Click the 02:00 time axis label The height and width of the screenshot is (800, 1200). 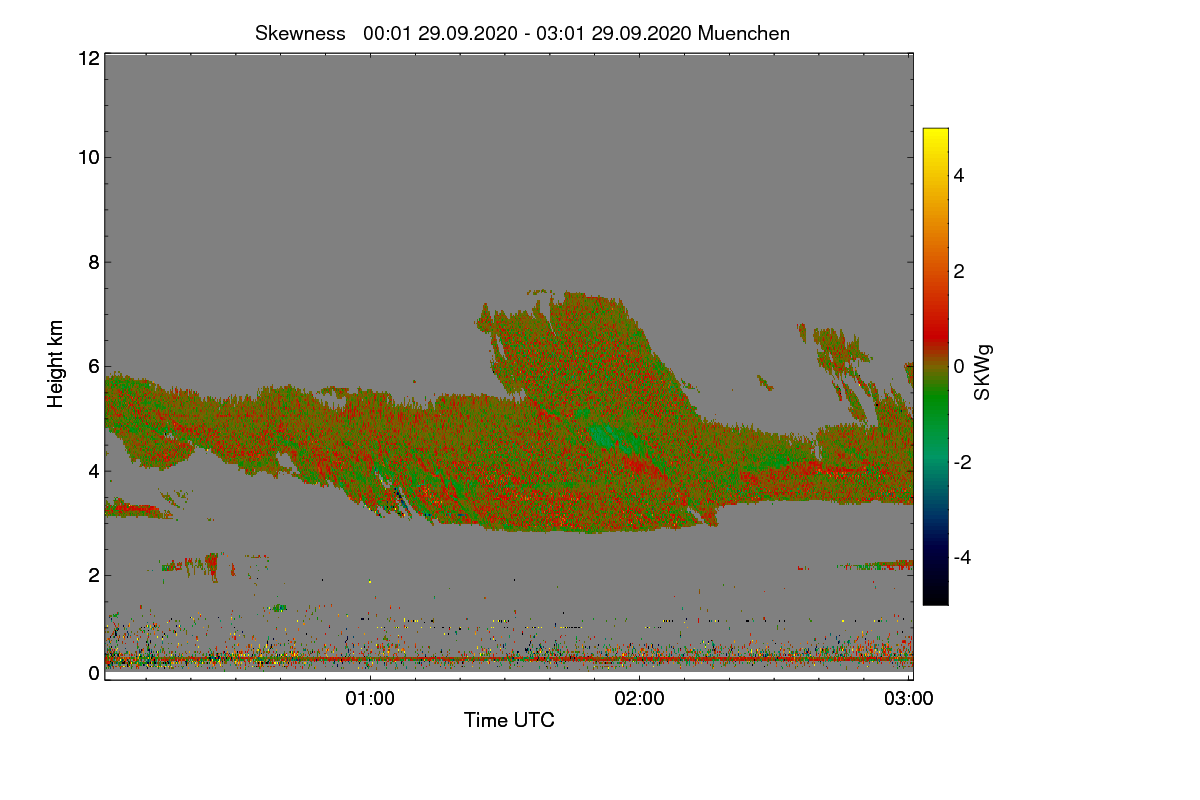tap(640, 700)
